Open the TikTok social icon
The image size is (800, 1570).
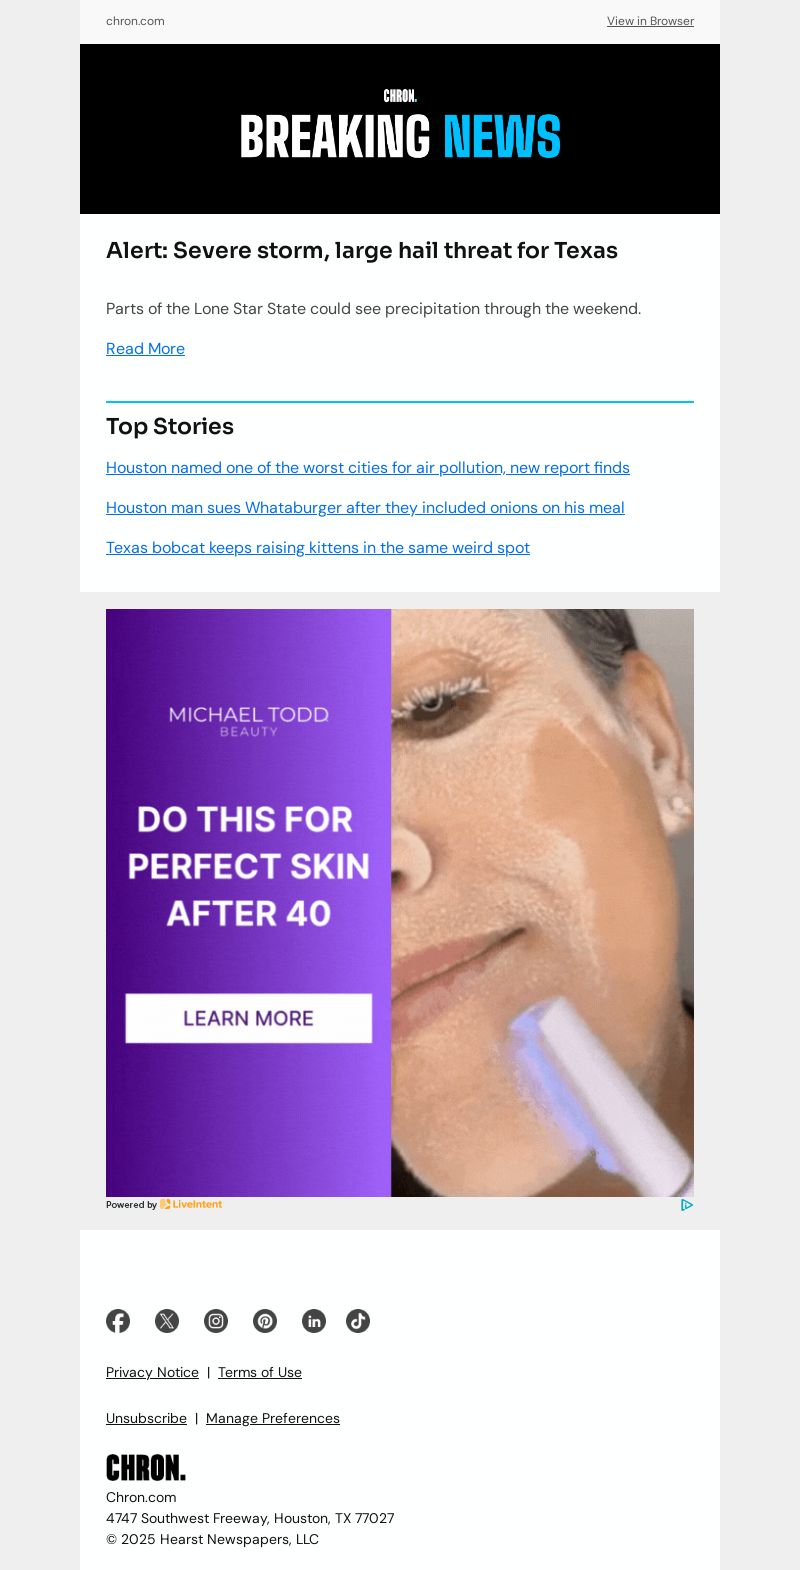358,1321
